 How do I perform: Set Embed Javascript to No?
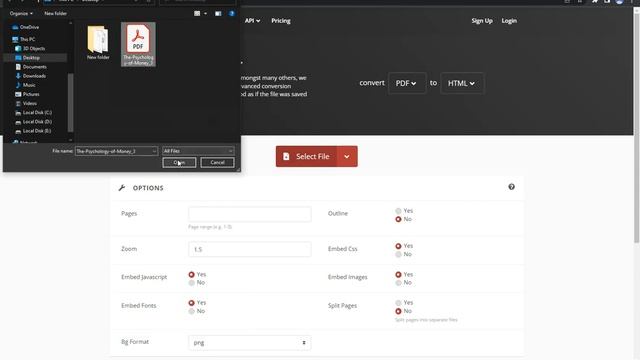(191, 283)
